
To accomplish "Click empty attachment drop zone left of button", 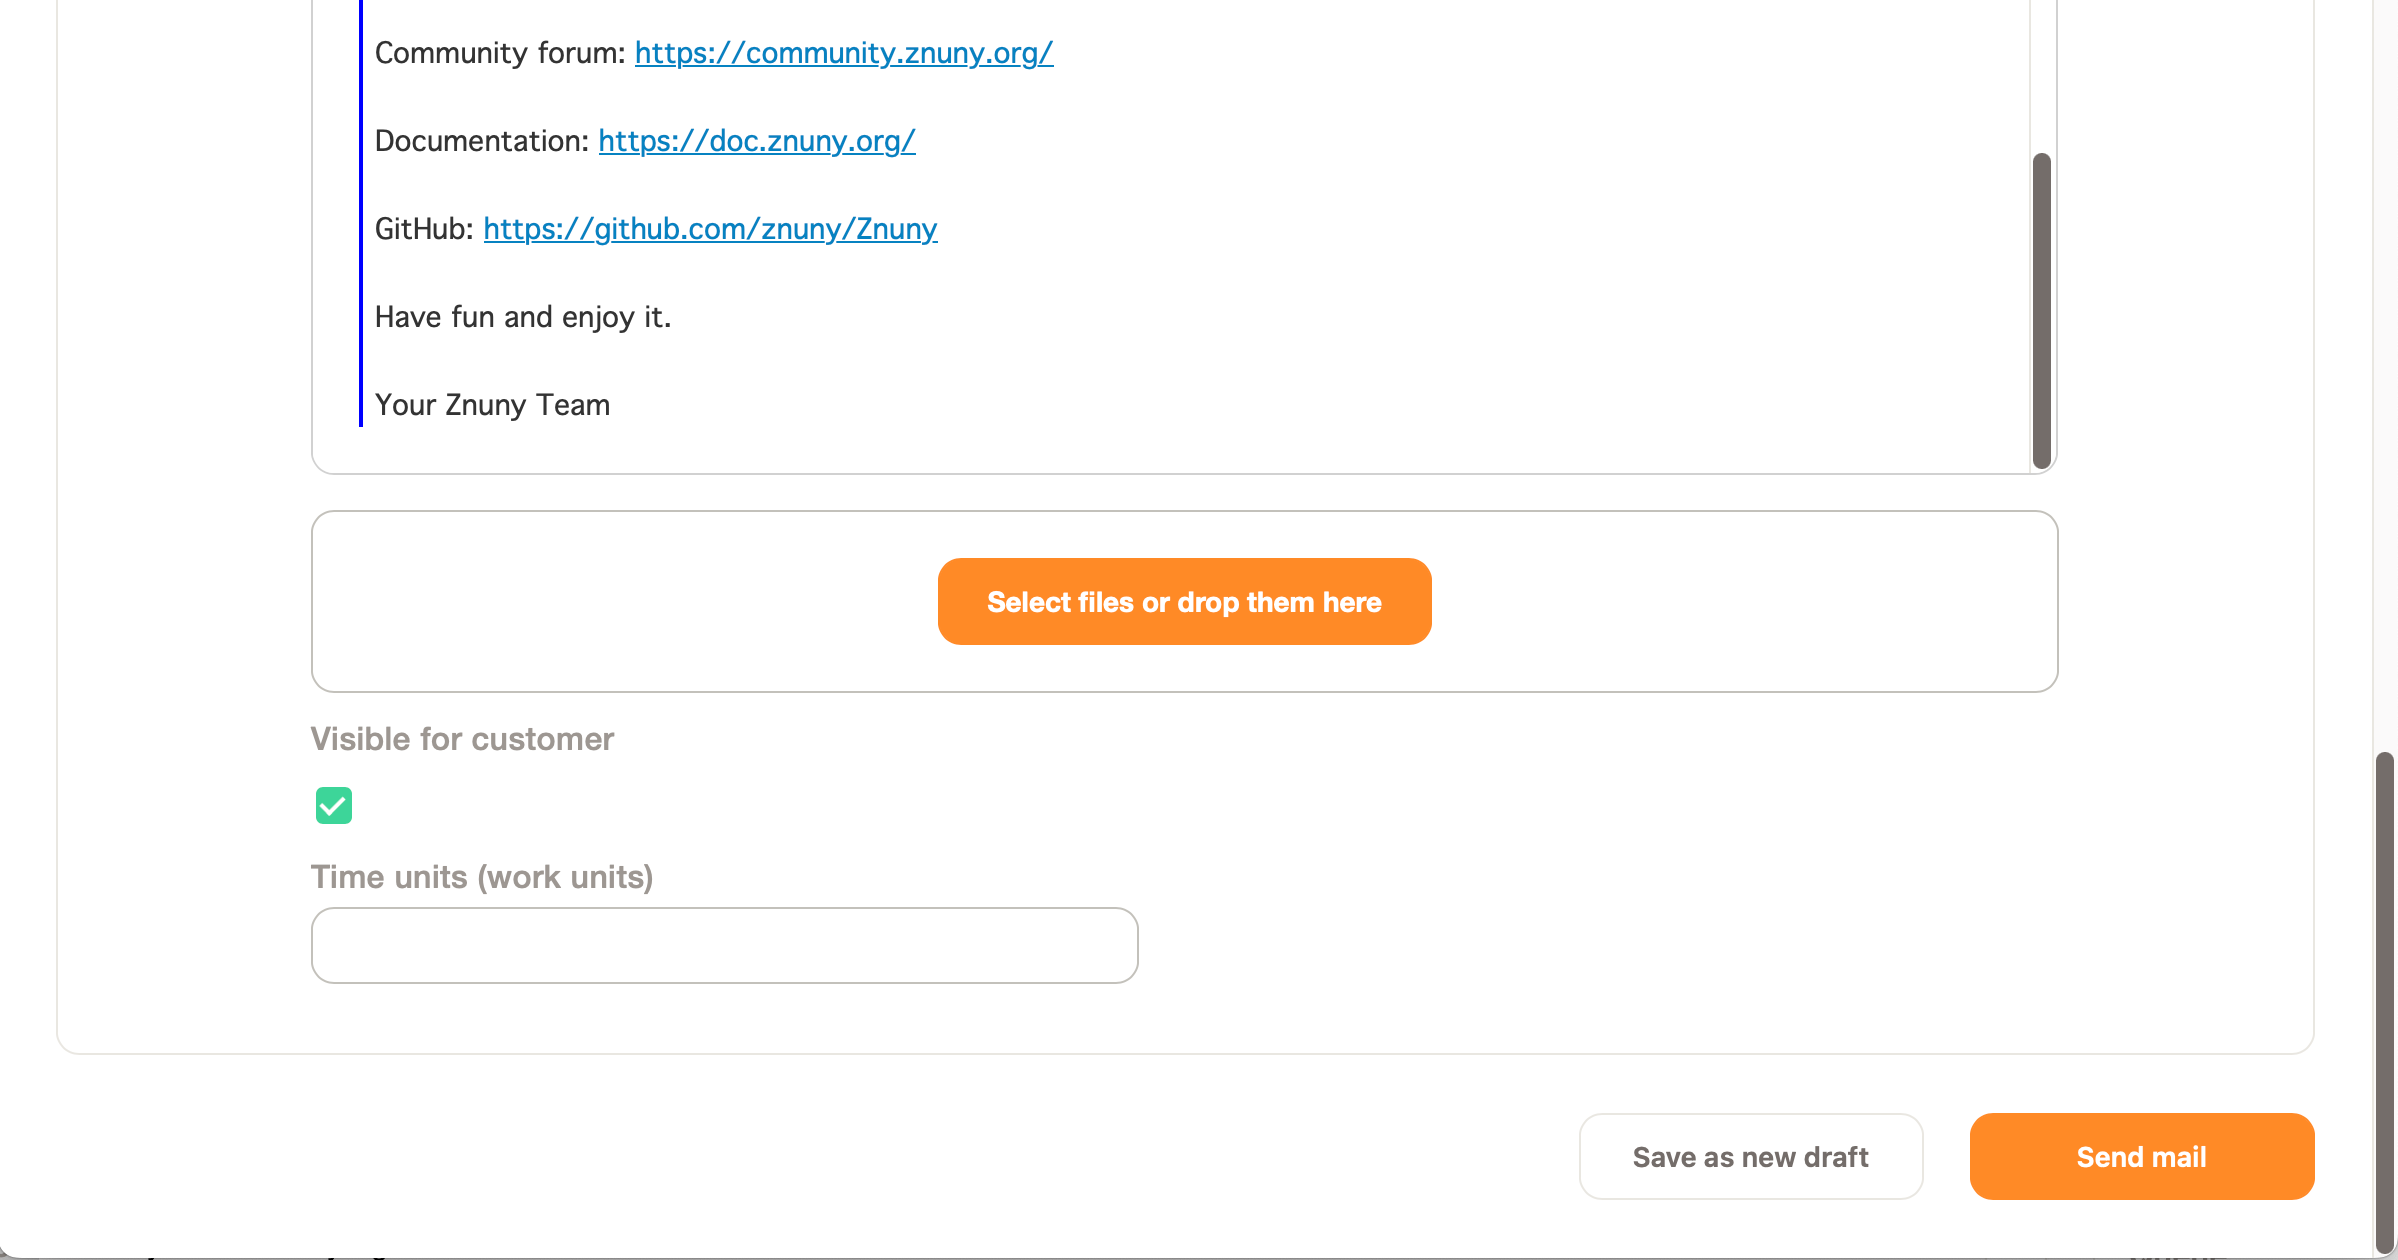I will 620,602.
